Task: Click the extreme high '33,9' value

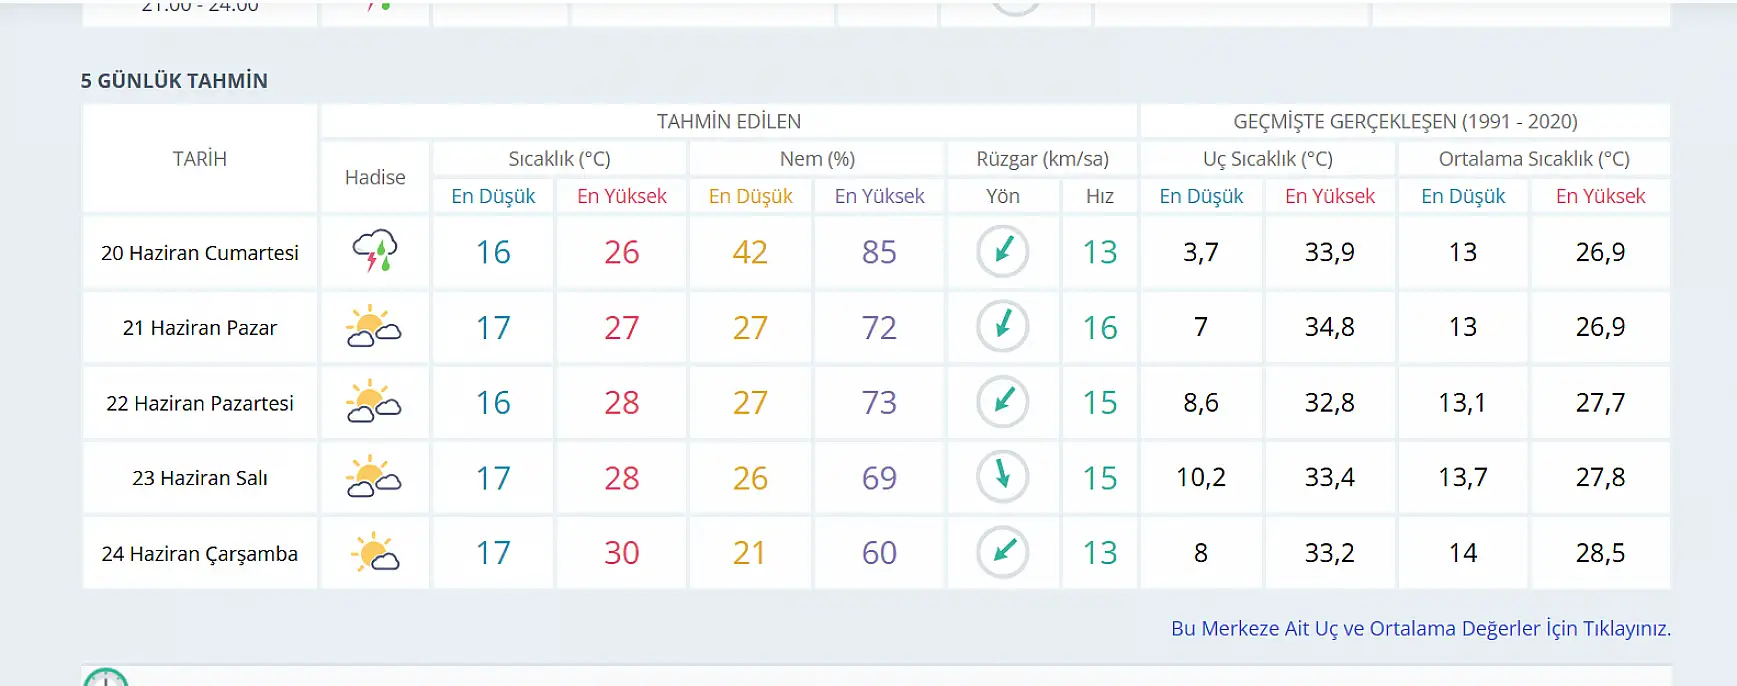Action: 1329,252
